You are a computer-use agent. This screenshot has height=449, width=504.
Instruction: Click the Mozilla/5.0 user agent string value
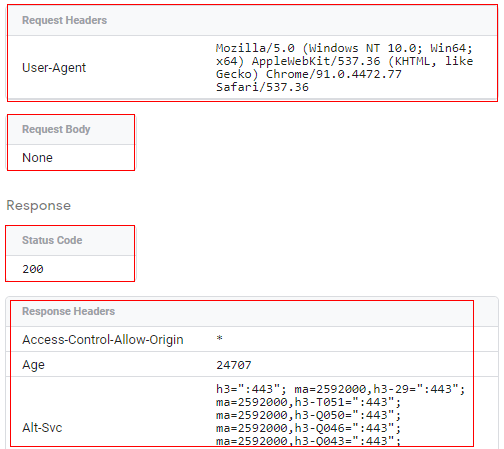344,68
